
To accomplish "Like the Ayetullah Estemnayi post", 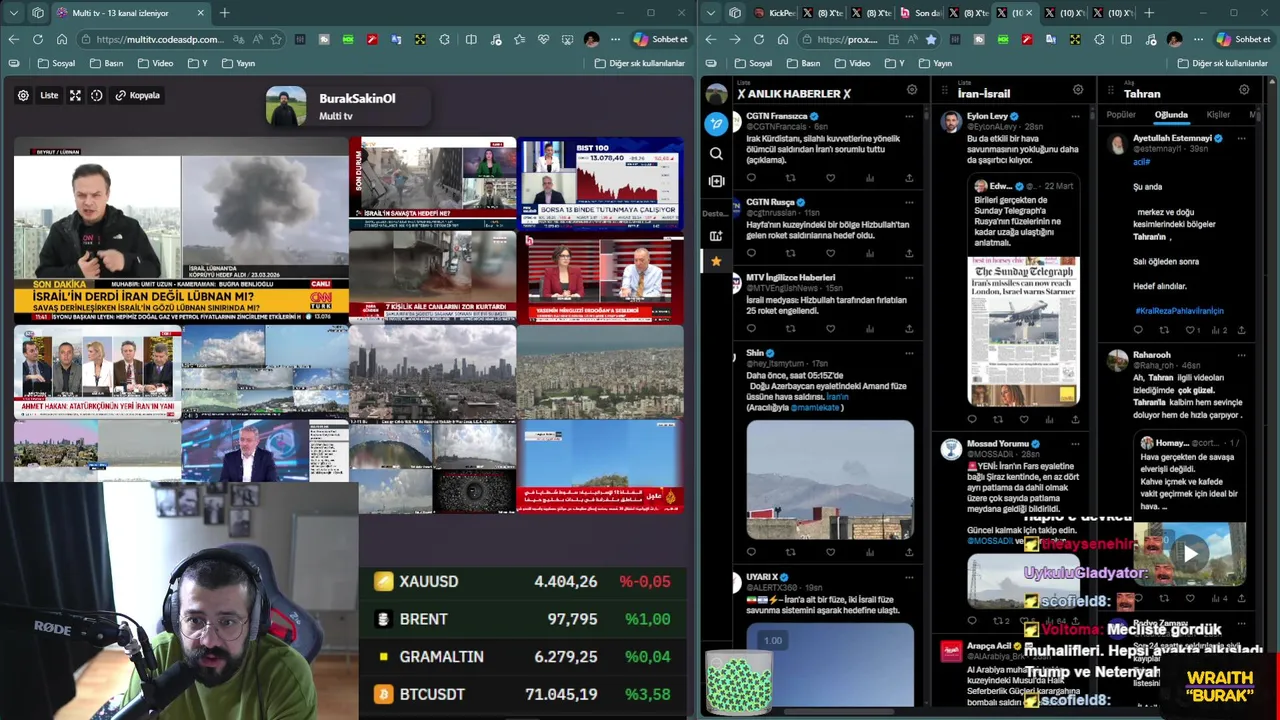I will click(1189, 330).
